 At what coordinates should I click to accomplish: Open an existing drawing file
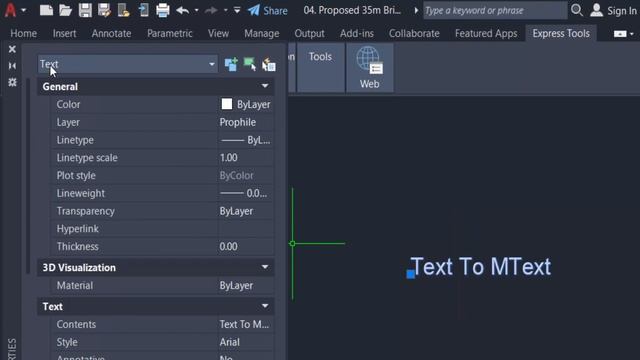pos(65,10)
